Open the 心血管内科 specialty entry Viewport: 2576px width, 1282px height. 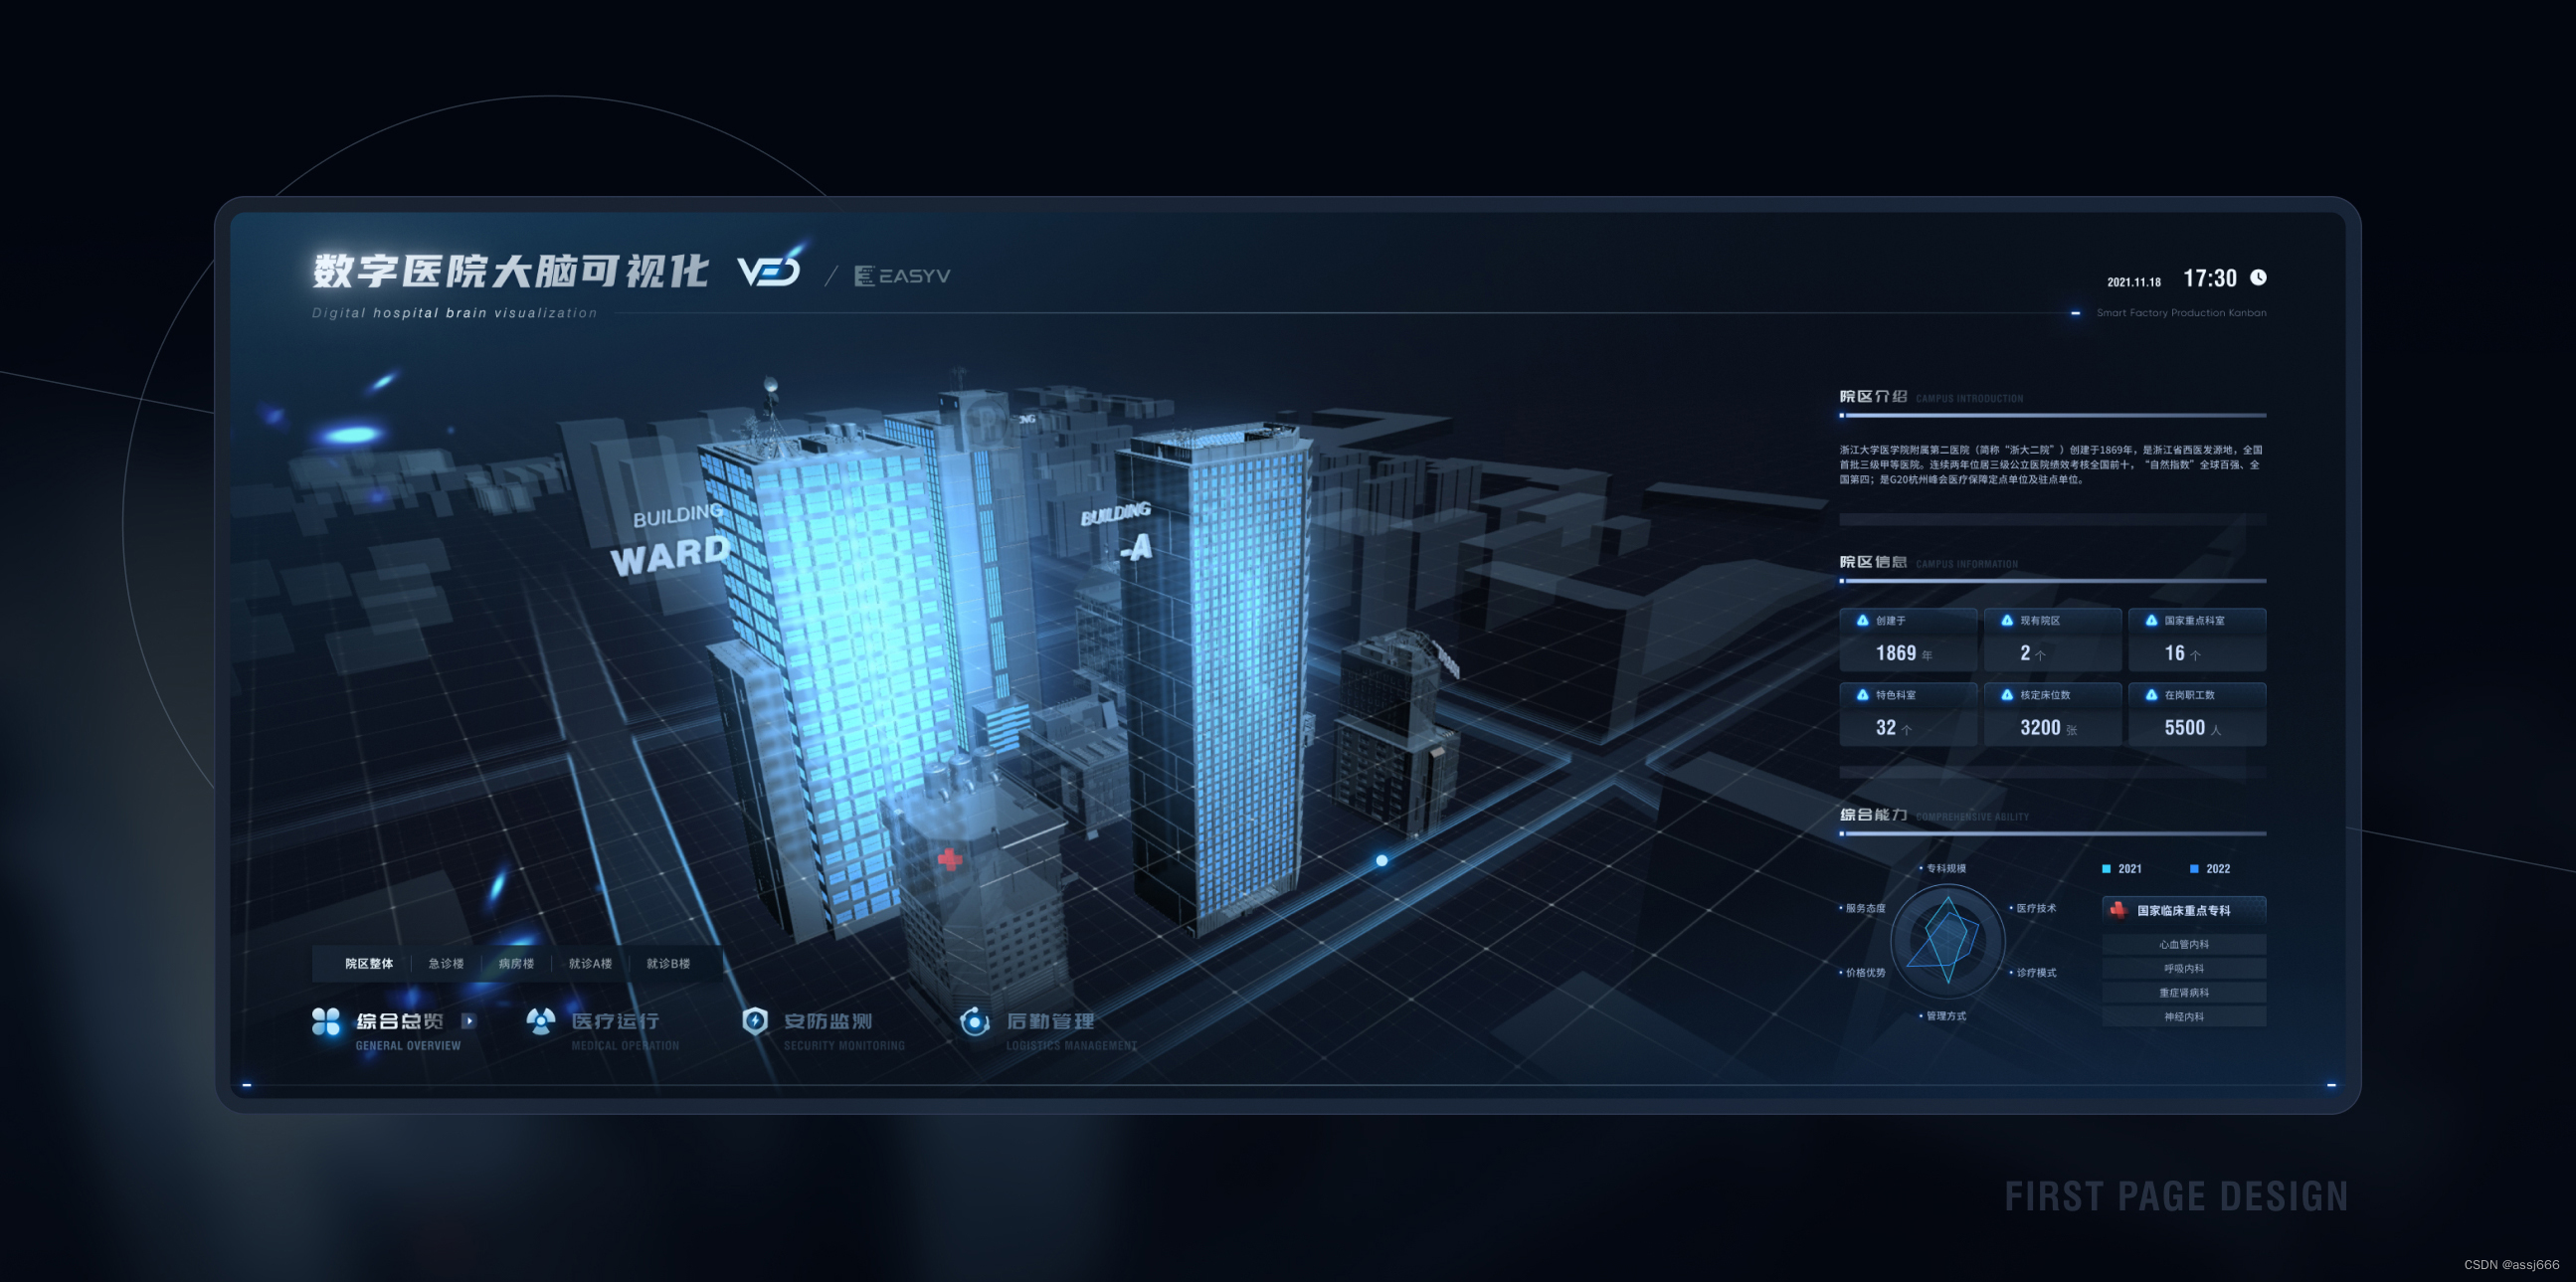(2183, 944)
